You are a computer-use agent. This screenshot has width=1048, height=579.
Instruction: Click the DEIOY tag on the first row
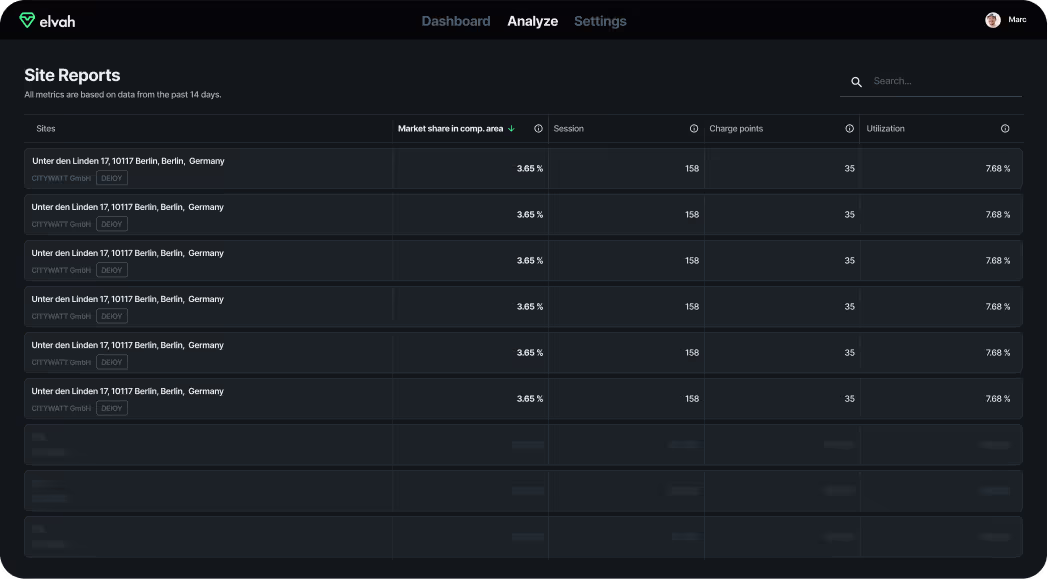[111, 177]
